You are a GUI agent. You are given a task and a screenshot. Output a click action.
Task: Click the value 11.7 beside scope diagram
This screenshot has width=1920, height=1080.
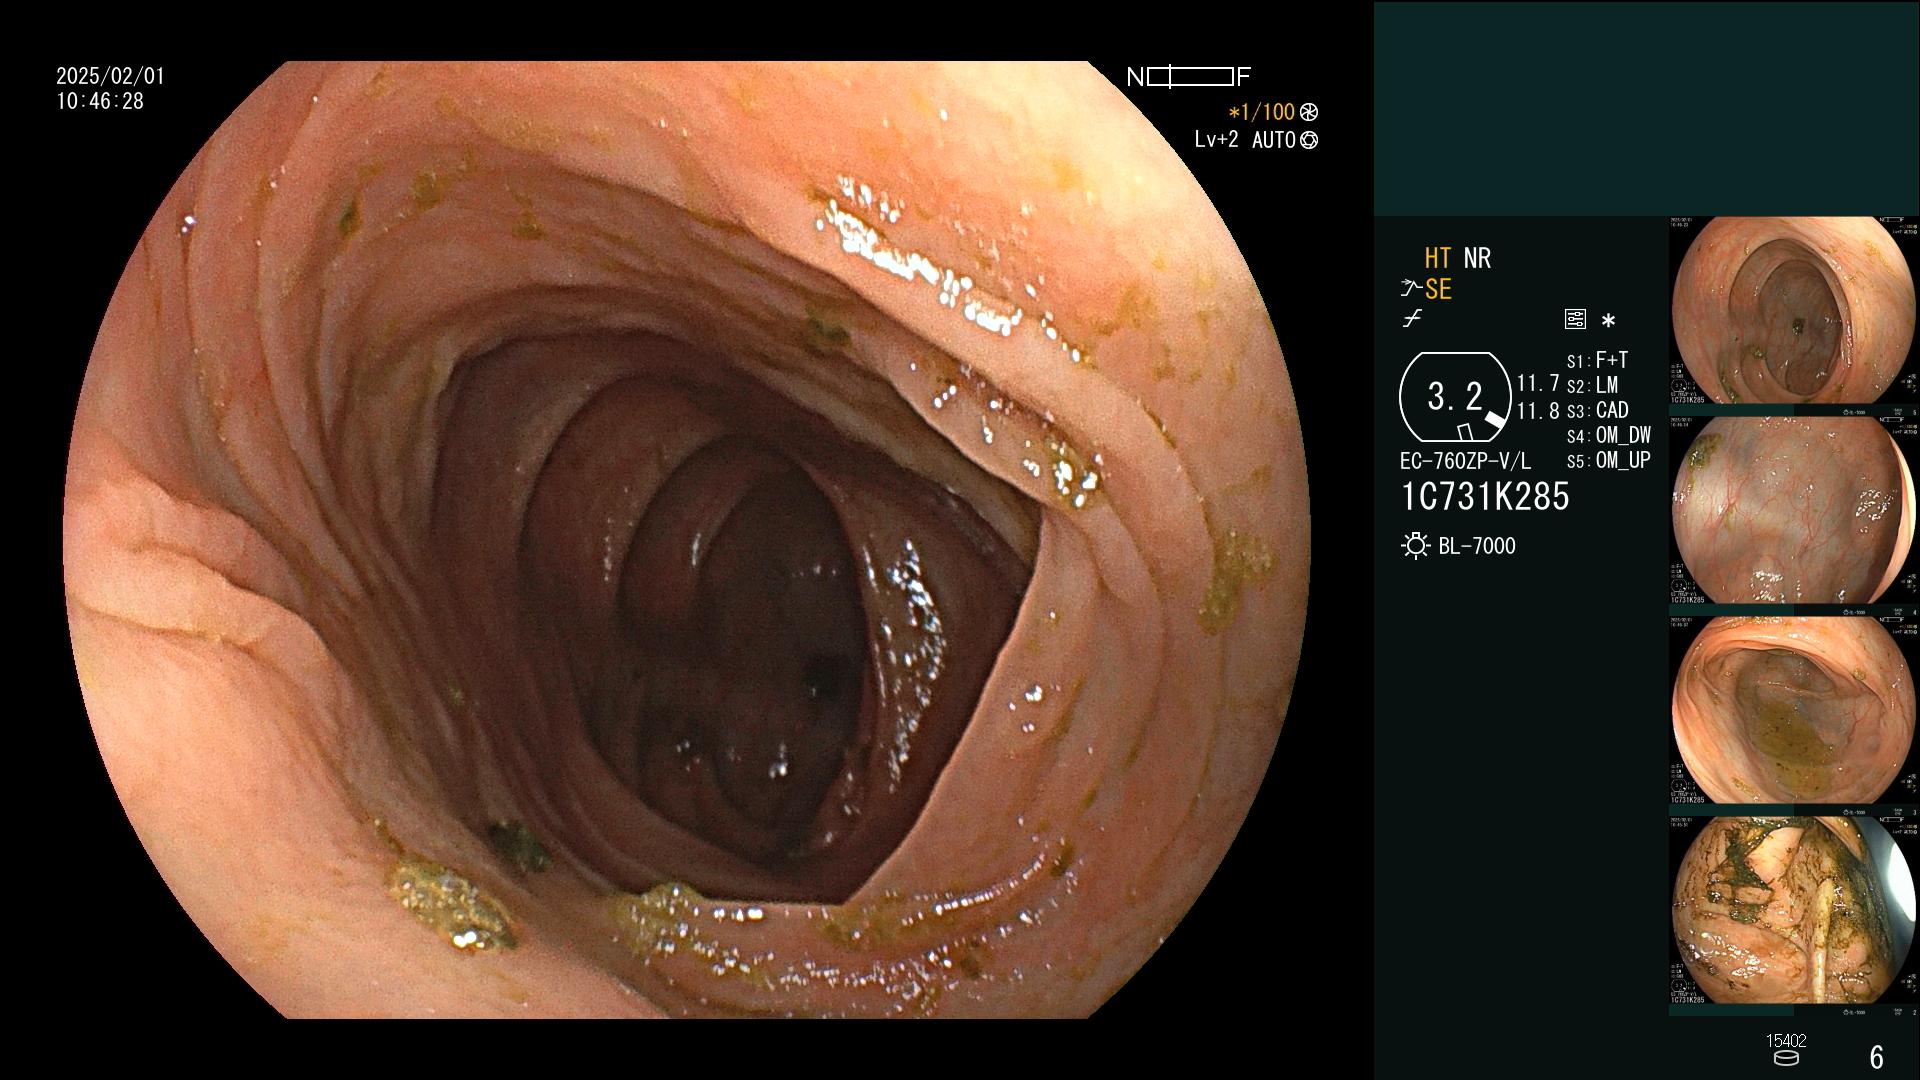pos(1538,383)
